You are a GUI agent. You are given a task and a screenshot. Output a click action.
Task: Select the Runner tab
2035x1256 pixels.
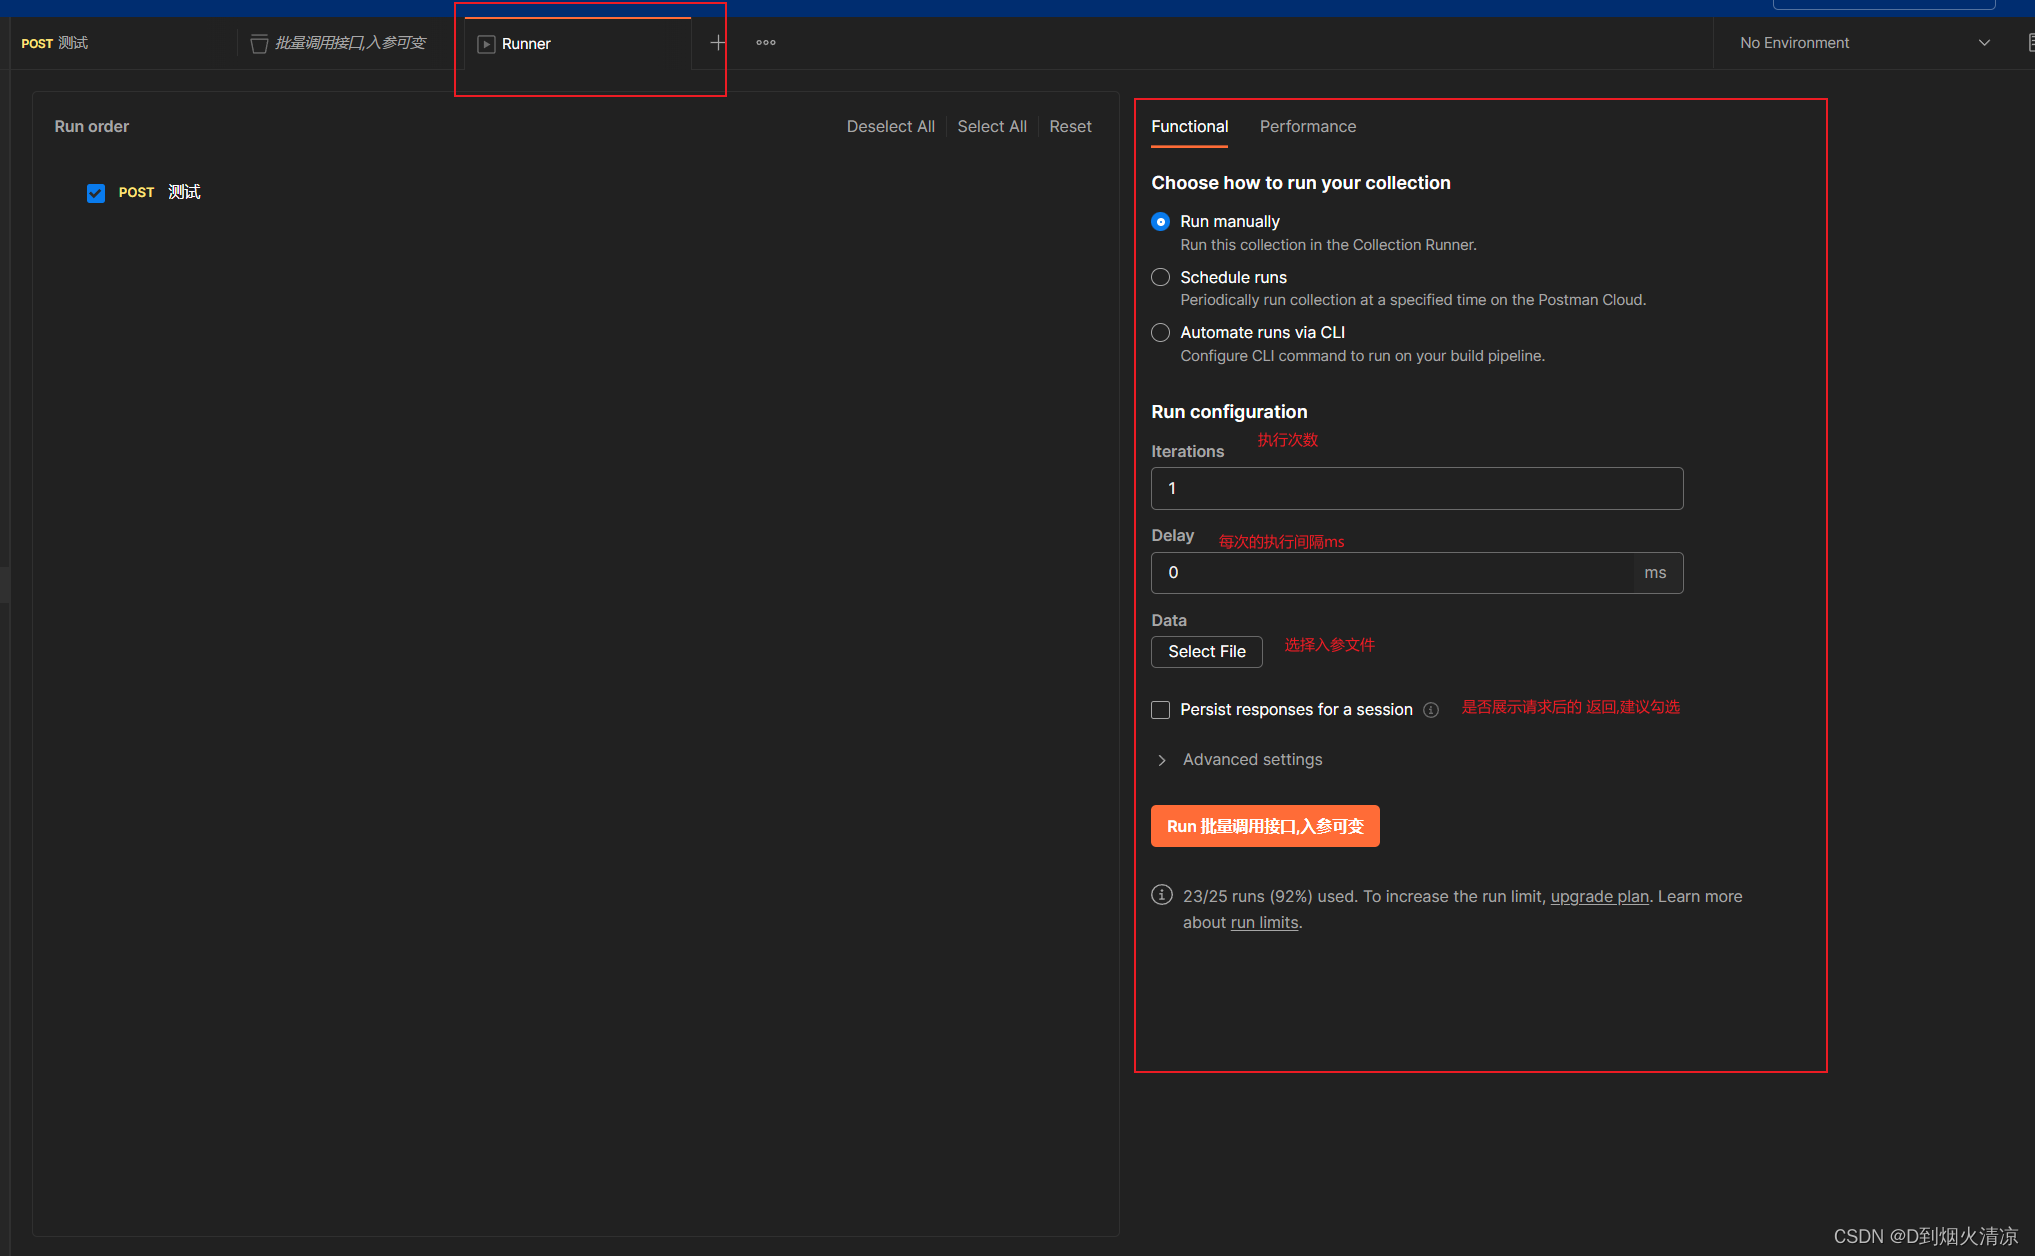pos(577,44)
